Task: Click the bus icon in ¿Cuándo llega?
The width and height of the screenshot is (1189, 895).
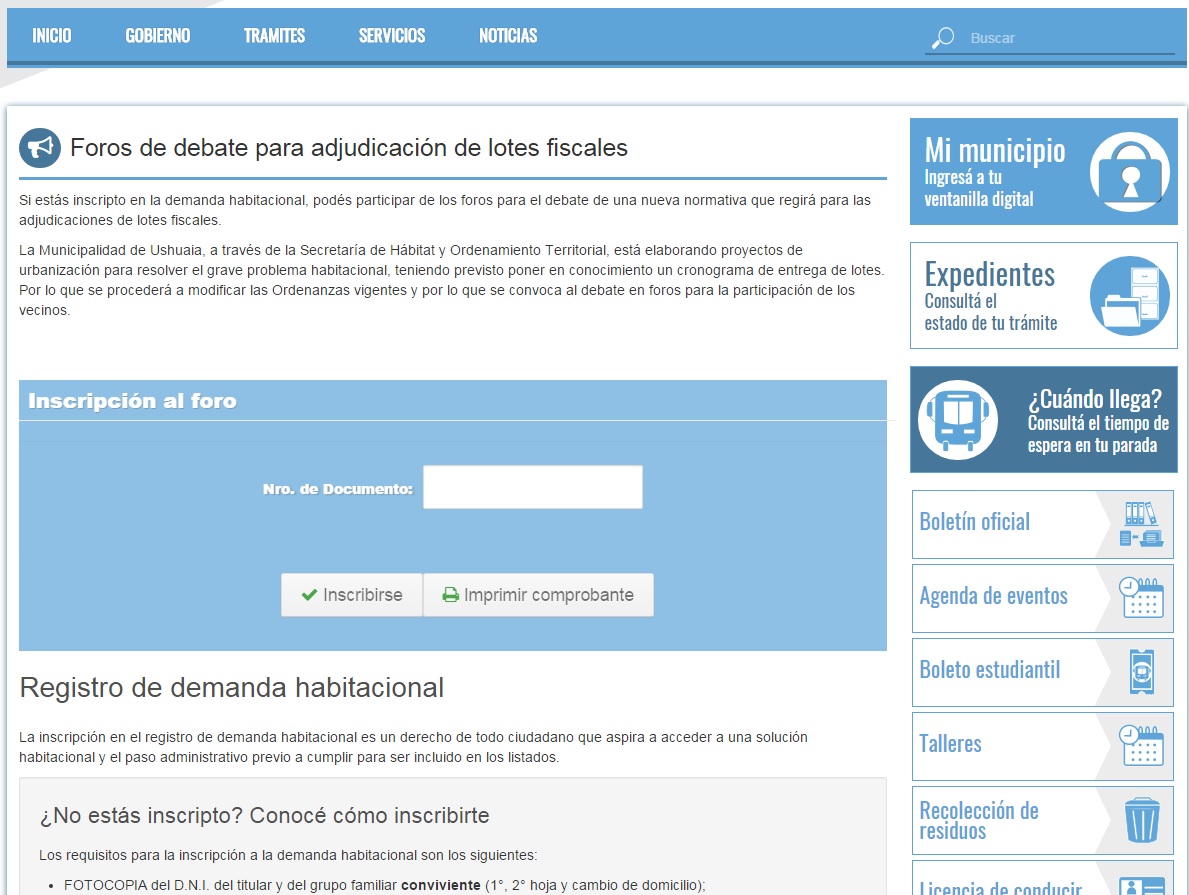Action: tap(957, 419)
